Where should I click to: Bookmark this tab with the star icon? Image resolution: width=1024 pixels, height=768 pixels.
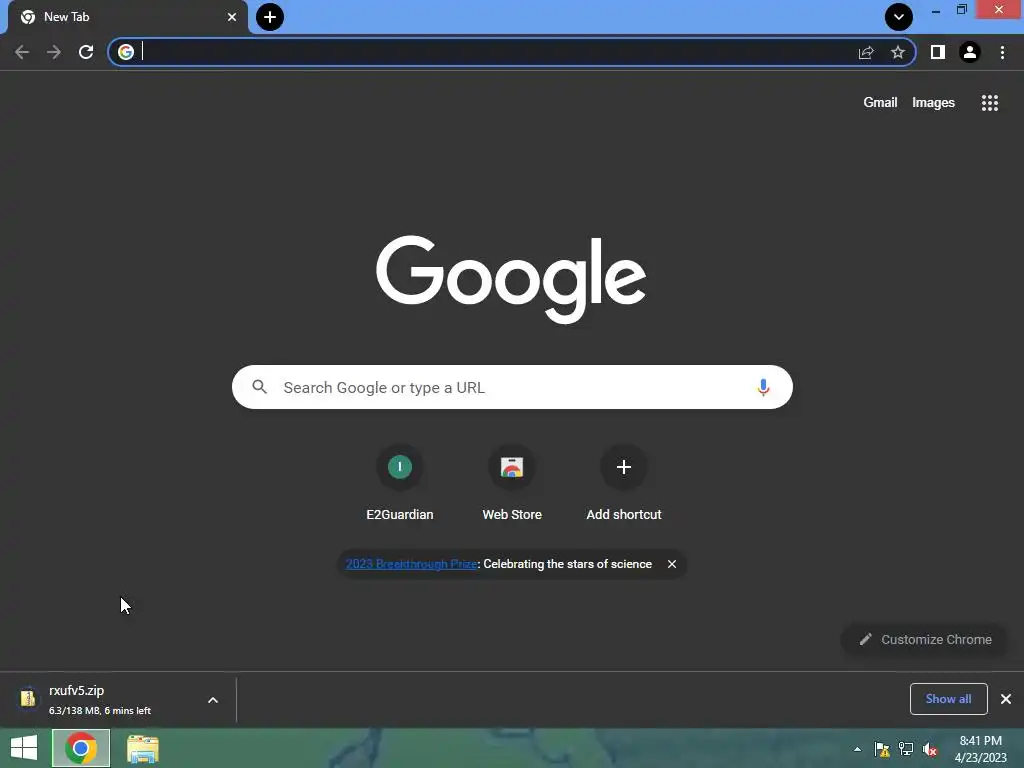(x=898, y=52)
